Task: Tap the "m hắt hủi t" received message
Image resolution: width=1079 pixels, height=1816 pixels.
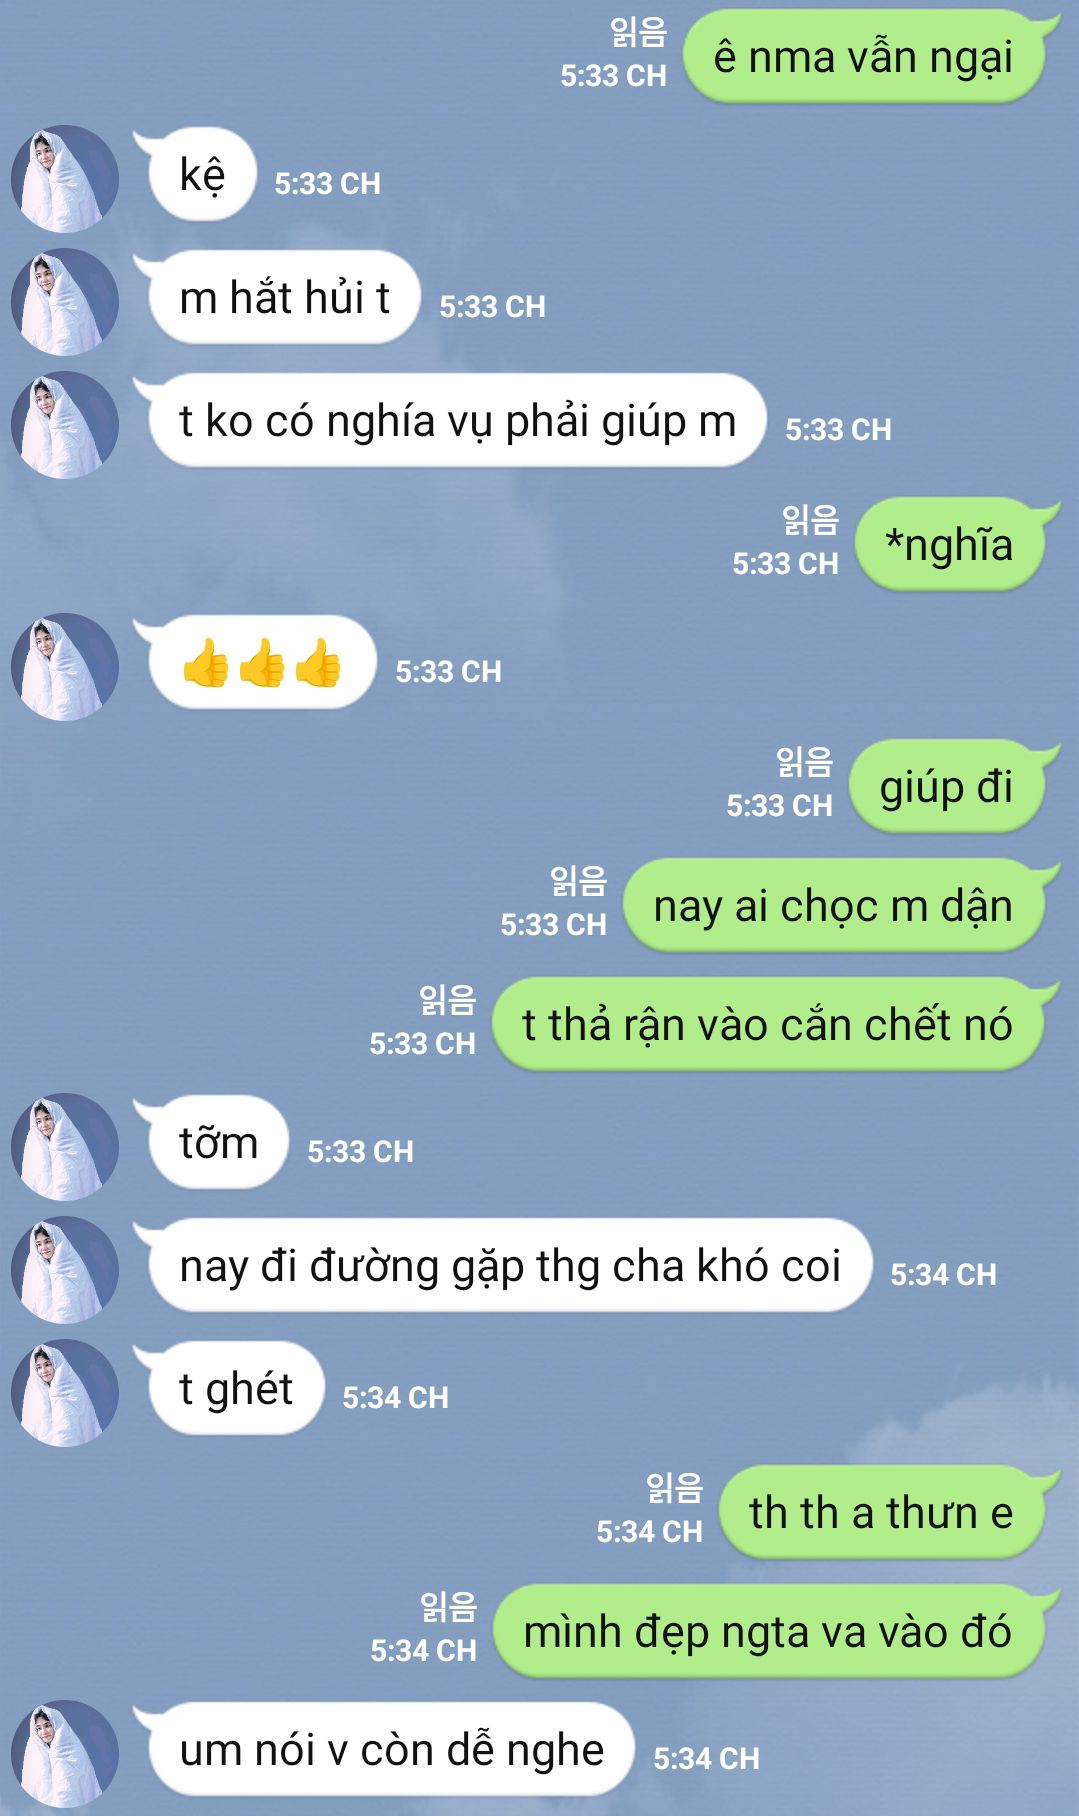Action: (284, 298)
